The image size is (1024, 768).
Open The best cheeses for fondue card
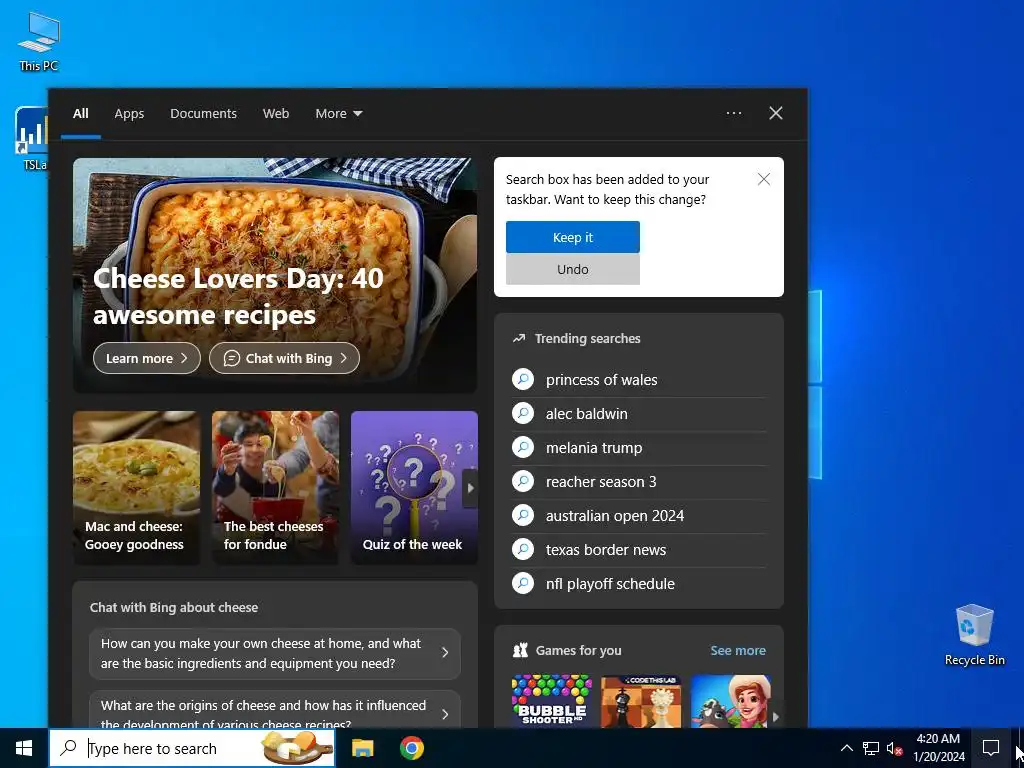(x=275, y=488)
